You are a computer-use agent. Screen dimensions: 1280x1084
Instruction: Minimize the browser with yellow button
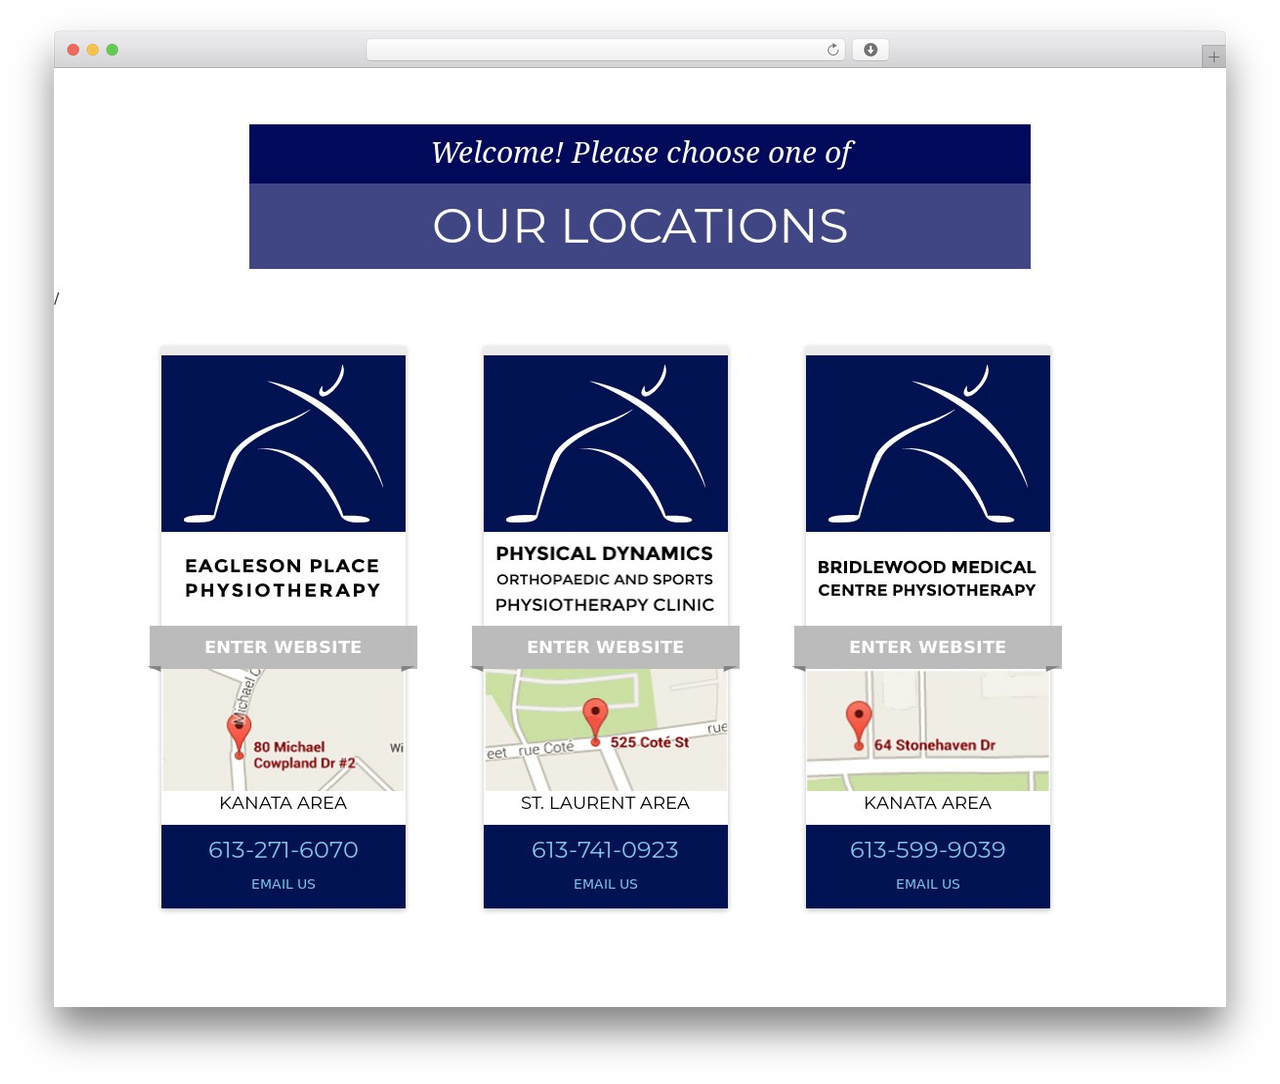tap(92, 50)
